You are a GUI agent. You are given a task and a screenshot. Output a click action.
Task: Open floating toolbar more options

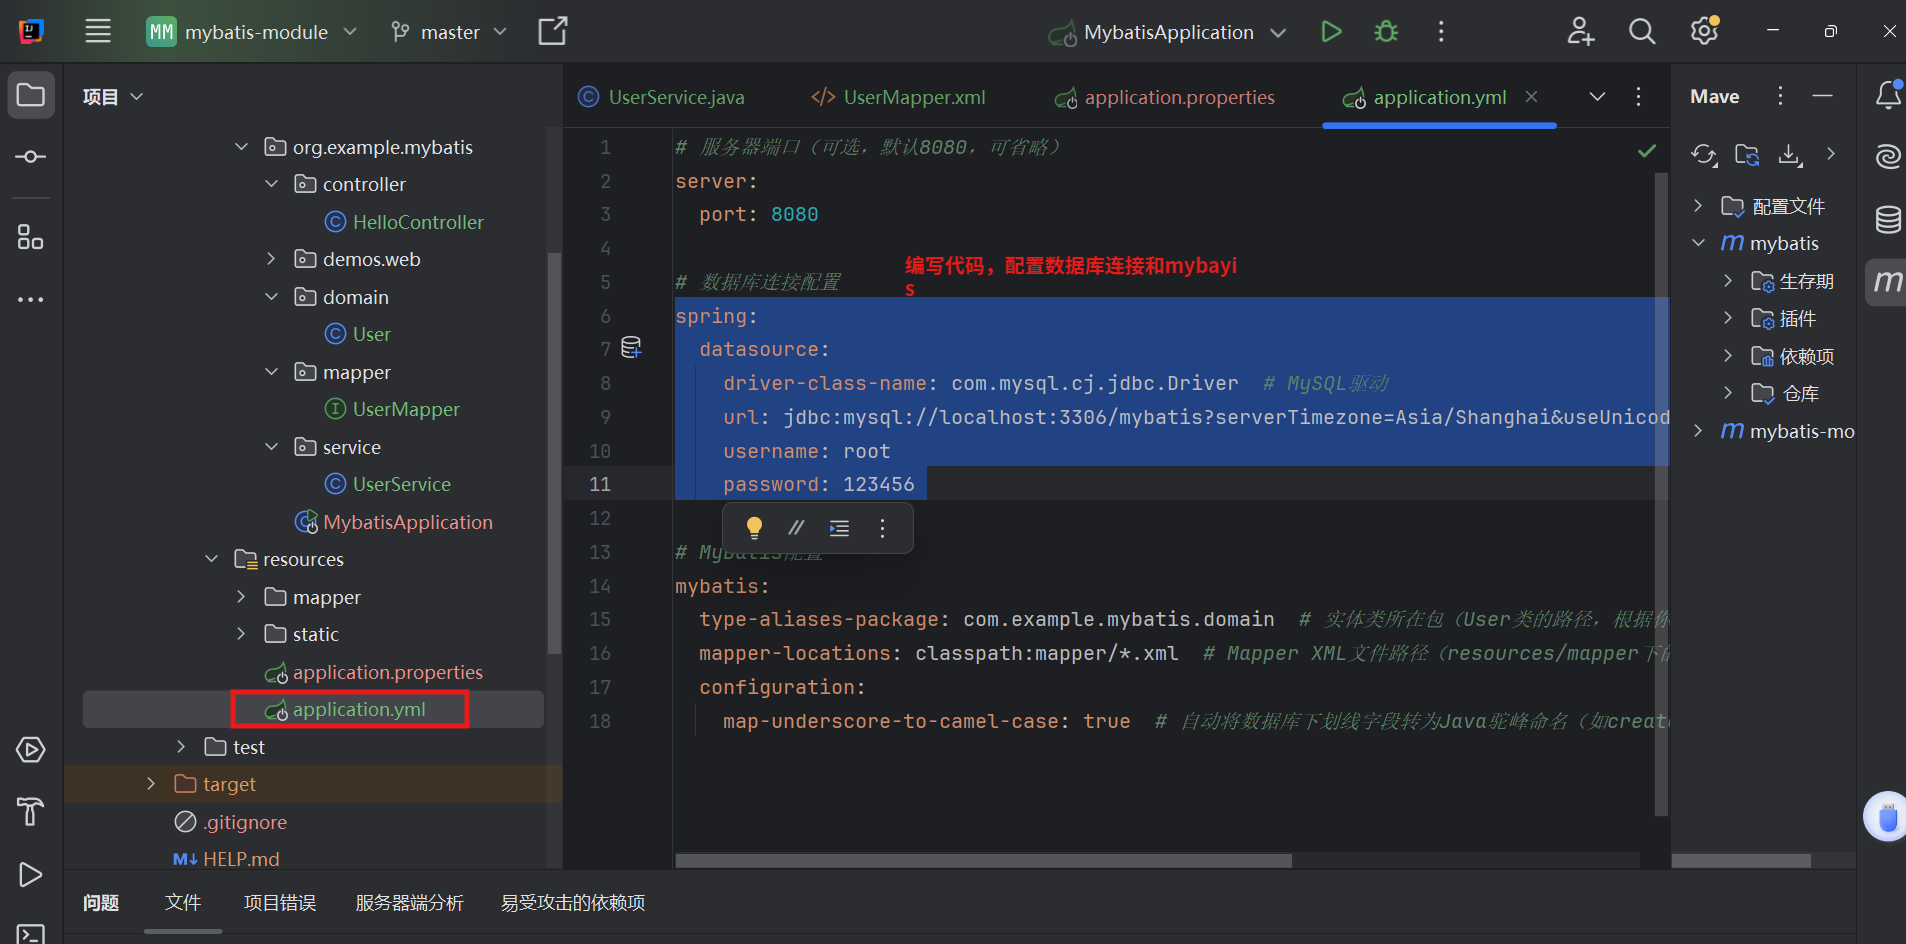[882, 528]
